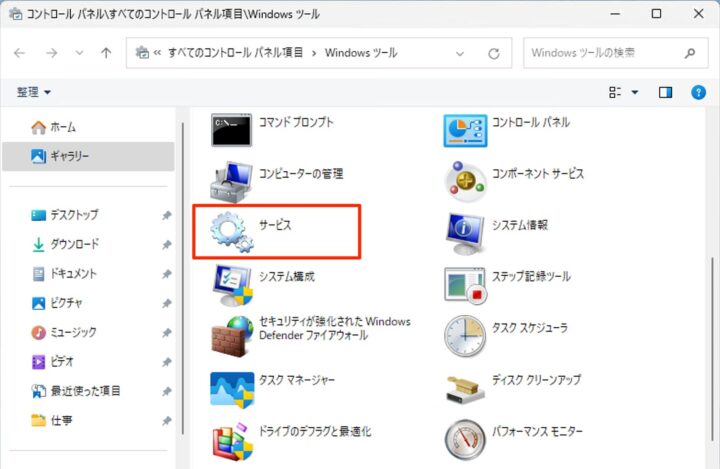Open view options dropdown arrow
The width and height of the screenshot is (720, 469).
point(635,92)
